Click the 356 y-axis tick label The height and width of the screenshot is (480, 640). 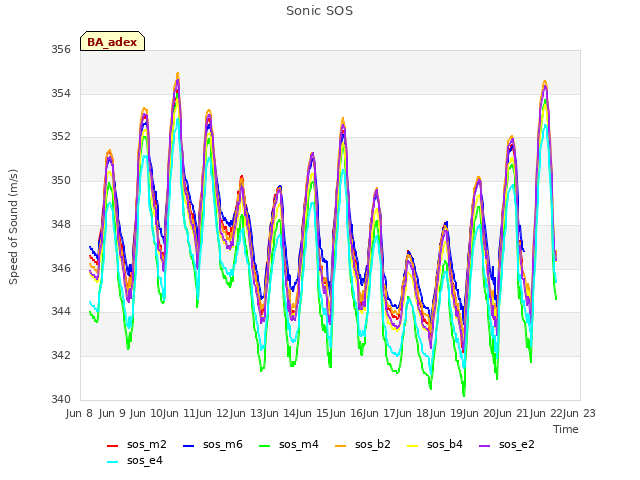click(x=61, y=50)
